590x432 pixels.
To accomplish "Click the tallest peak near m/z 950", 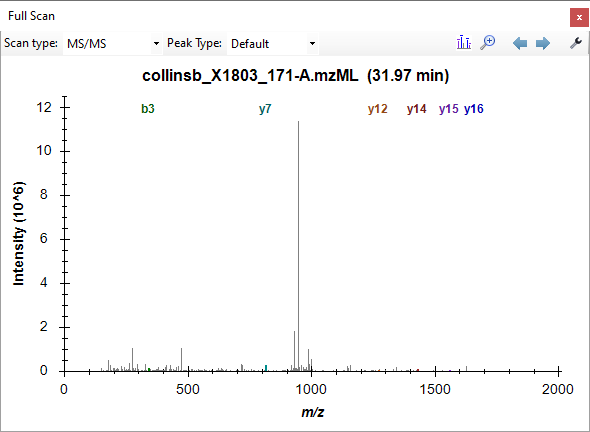I will click(x=299, y=245).
